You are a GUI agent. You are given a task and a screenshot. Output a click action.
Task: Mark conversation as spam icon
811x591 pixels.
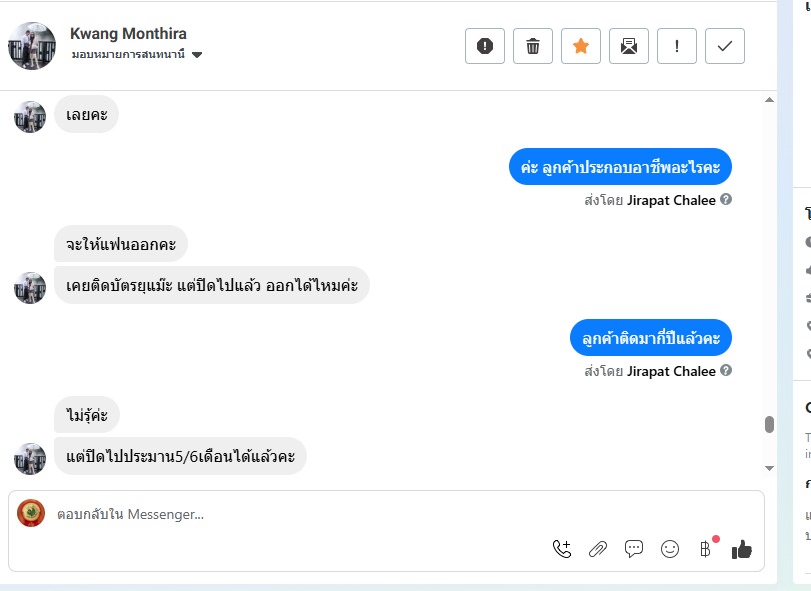pos(485,46)
